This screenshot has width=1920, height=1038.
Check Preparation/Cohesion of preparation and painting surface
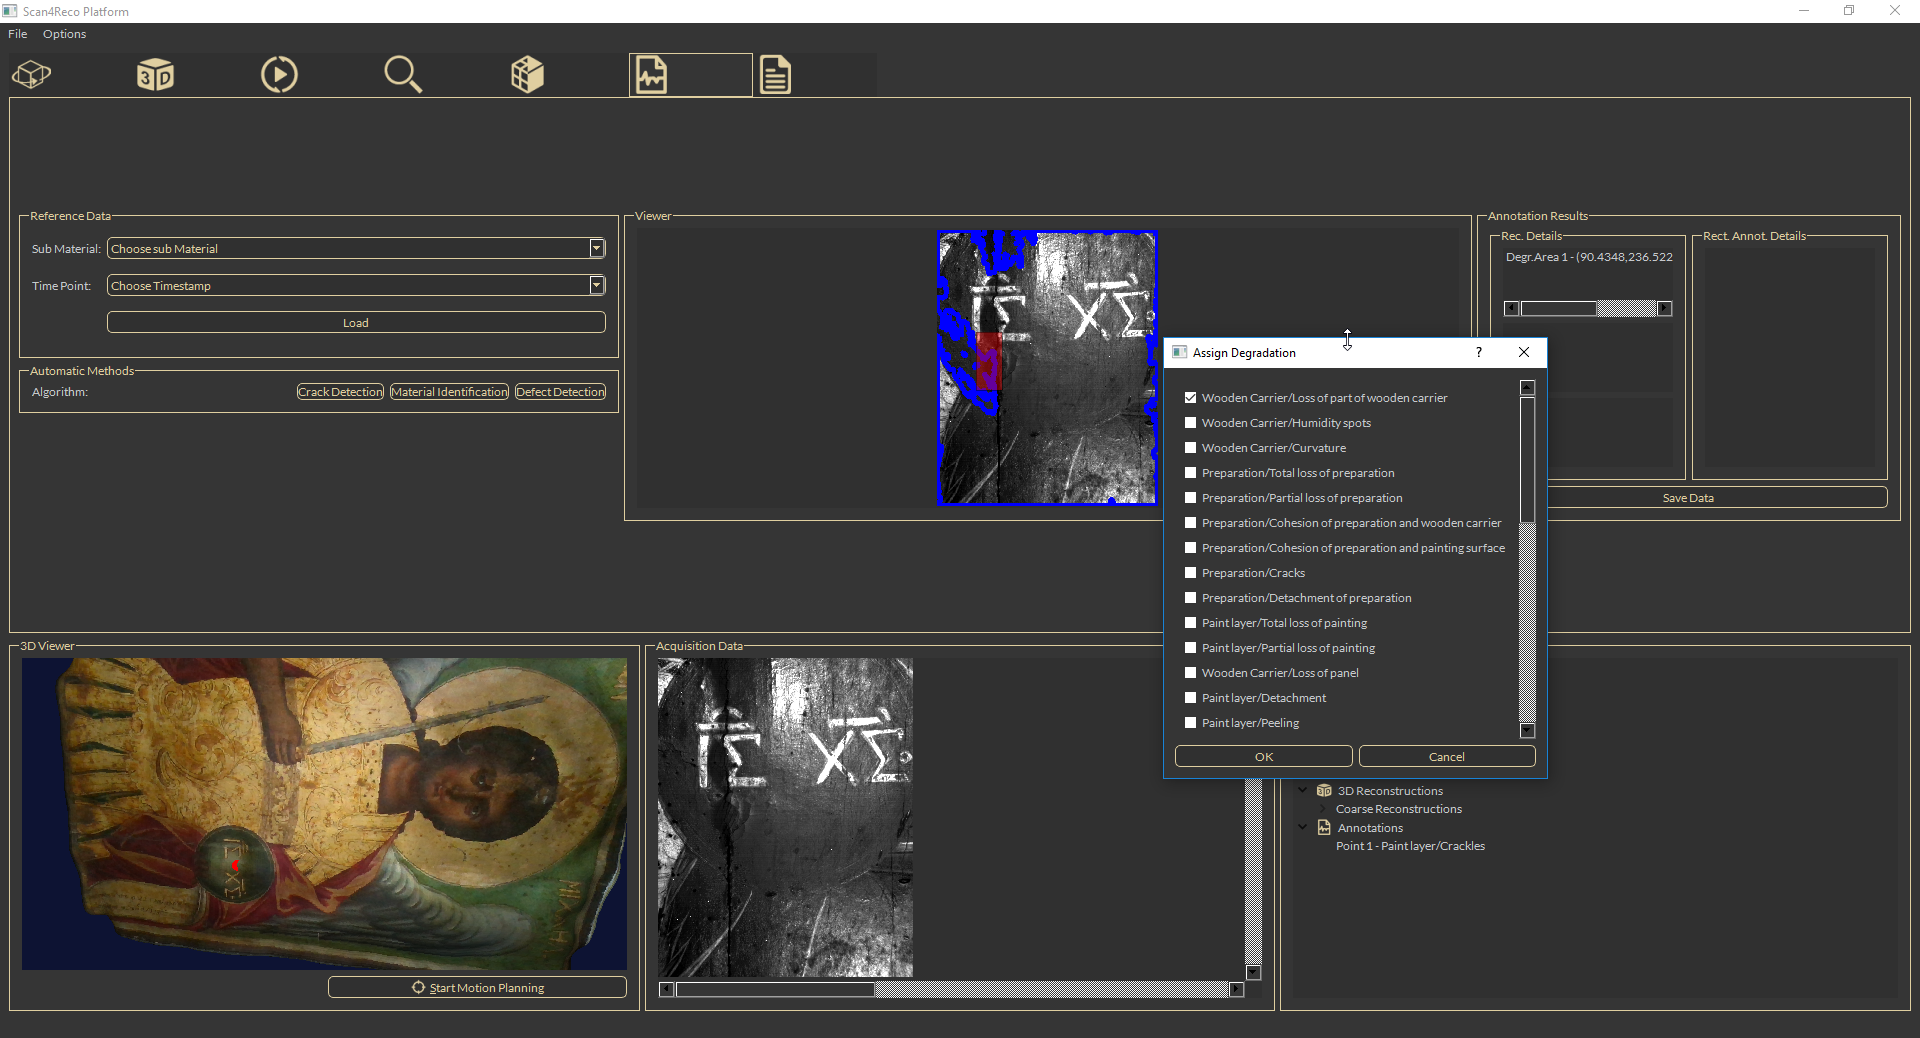(x=1190, y=548)
